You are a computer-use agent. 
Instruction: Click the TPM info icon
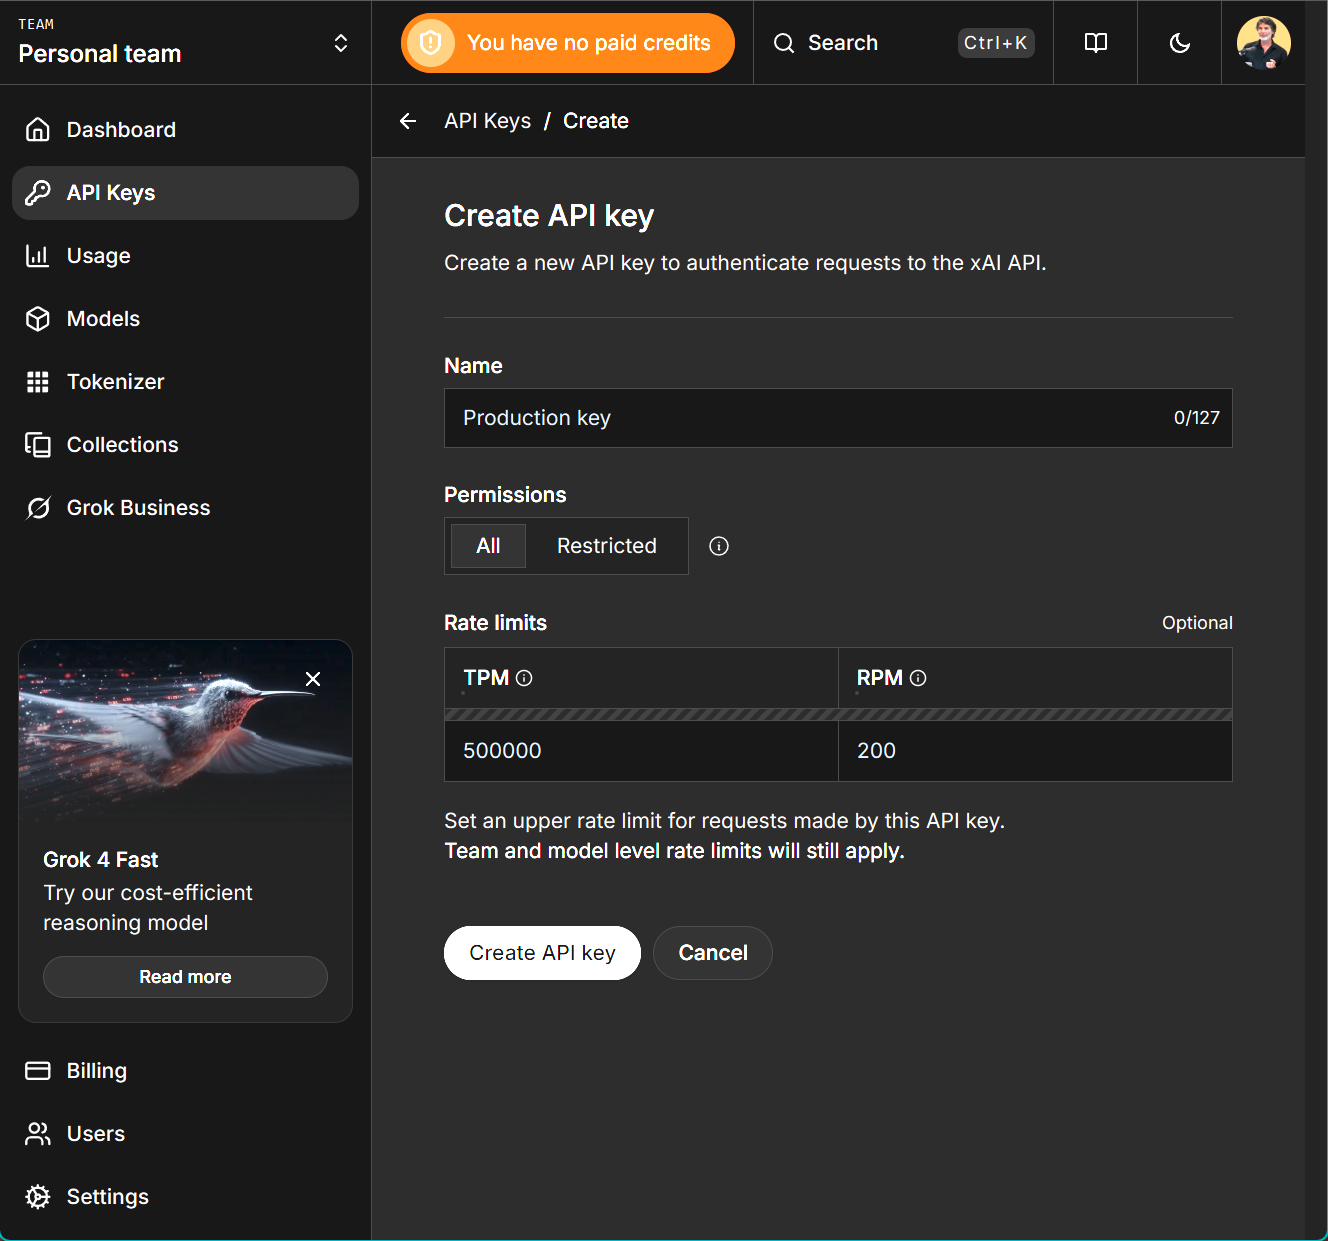pyautogui.click(x=524, y=678)
